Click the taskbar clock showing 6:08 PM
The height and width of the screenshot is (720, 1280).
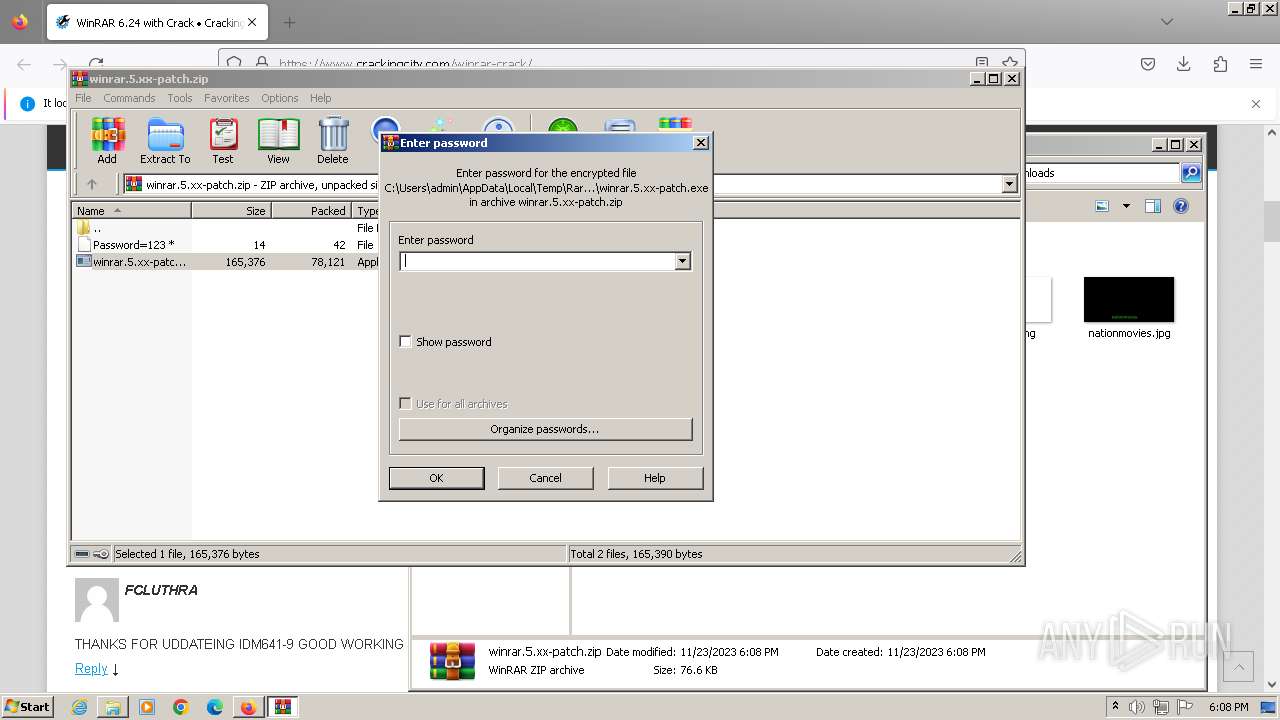click(1228, 707)
